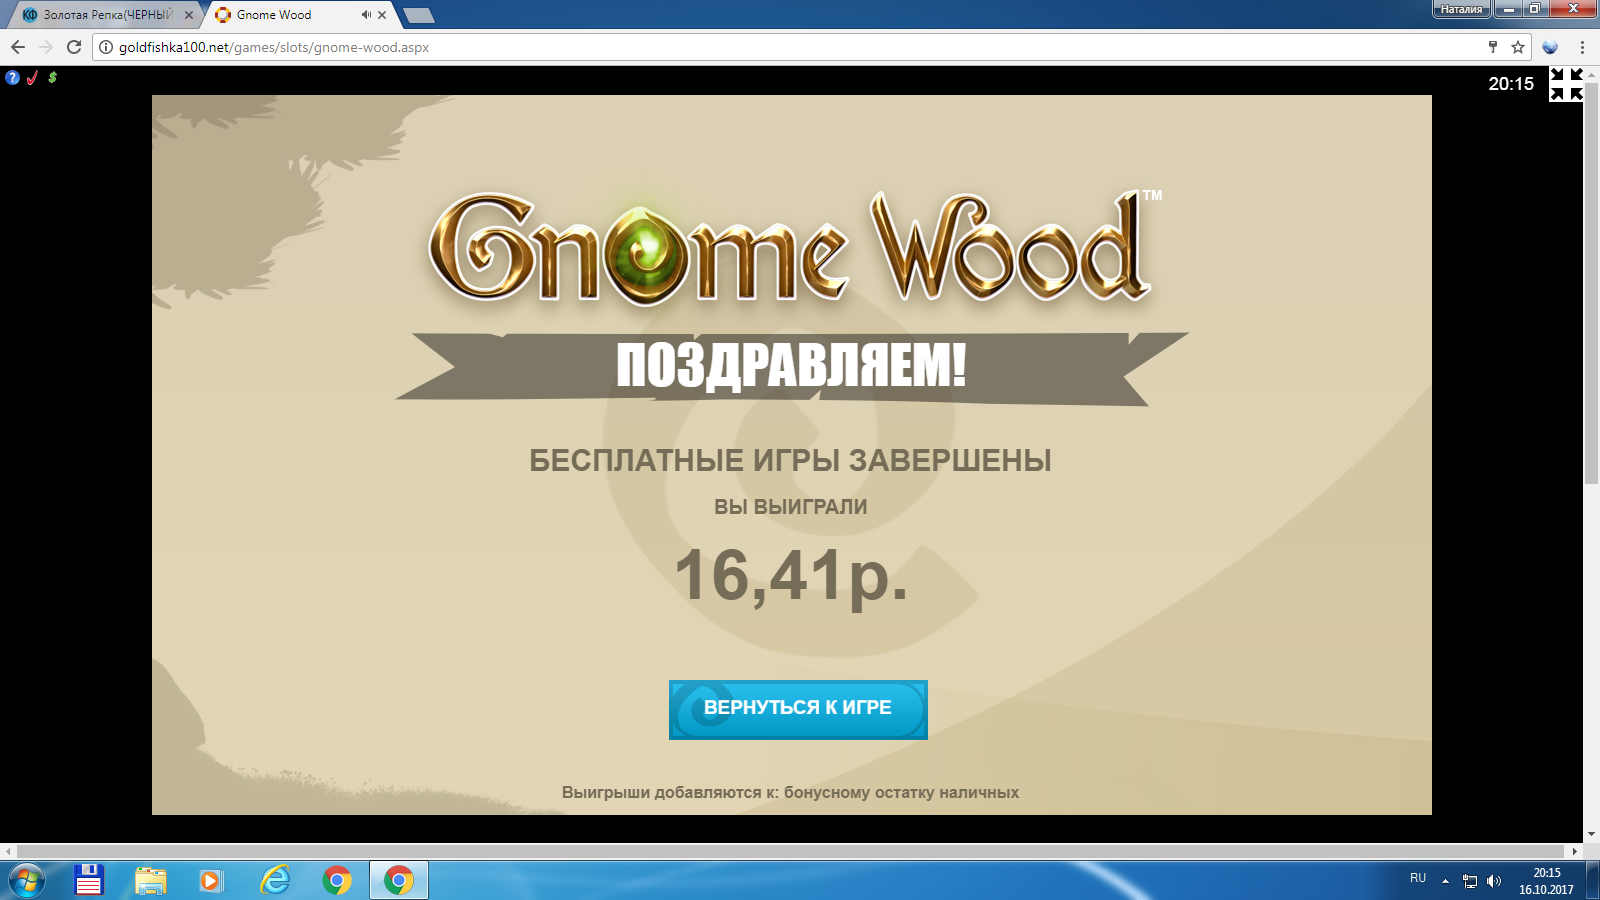Click the scrollbar down arrow
Viewport: 1600px width, 900px height.
(x=1591, y=834)
